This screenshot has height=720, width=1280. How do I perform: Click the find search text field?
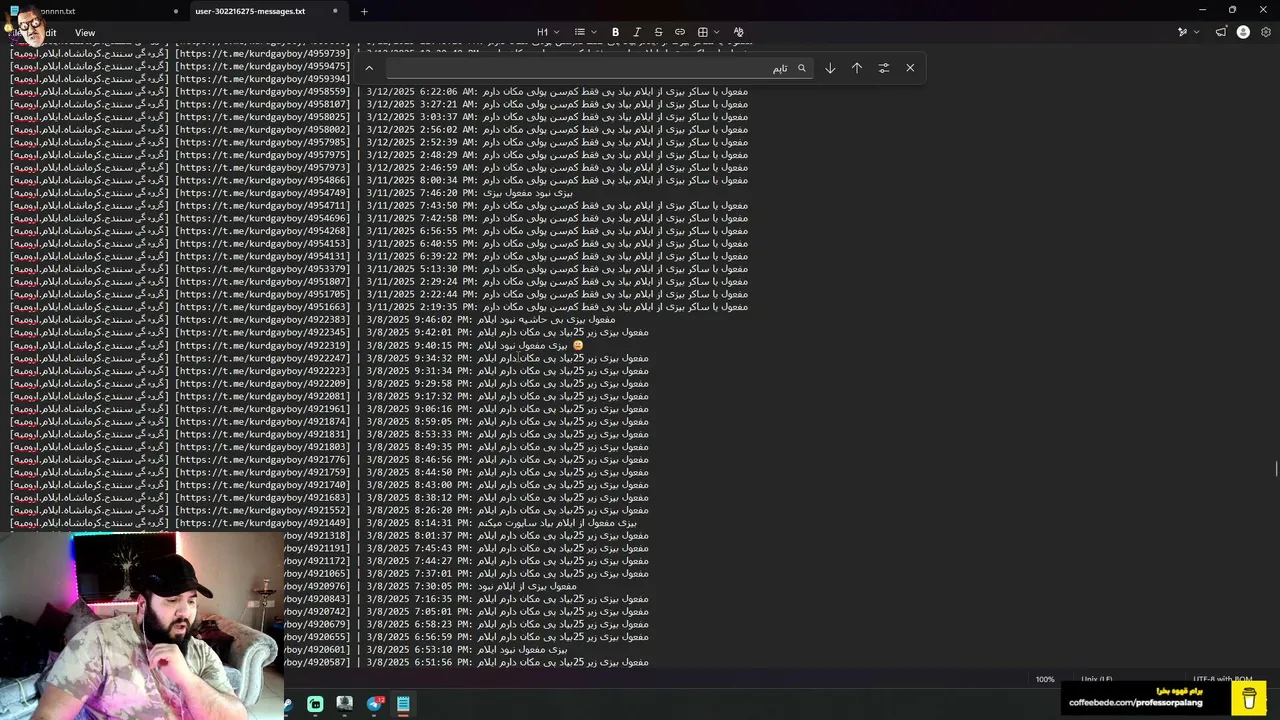598,68
